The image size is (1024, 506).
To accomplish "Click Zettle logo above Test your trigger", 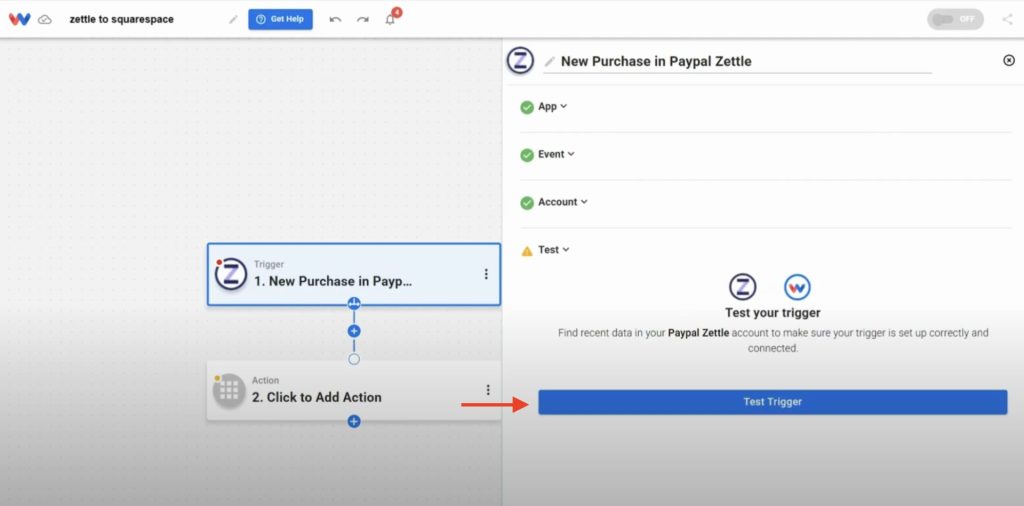I will click(743, 287).
